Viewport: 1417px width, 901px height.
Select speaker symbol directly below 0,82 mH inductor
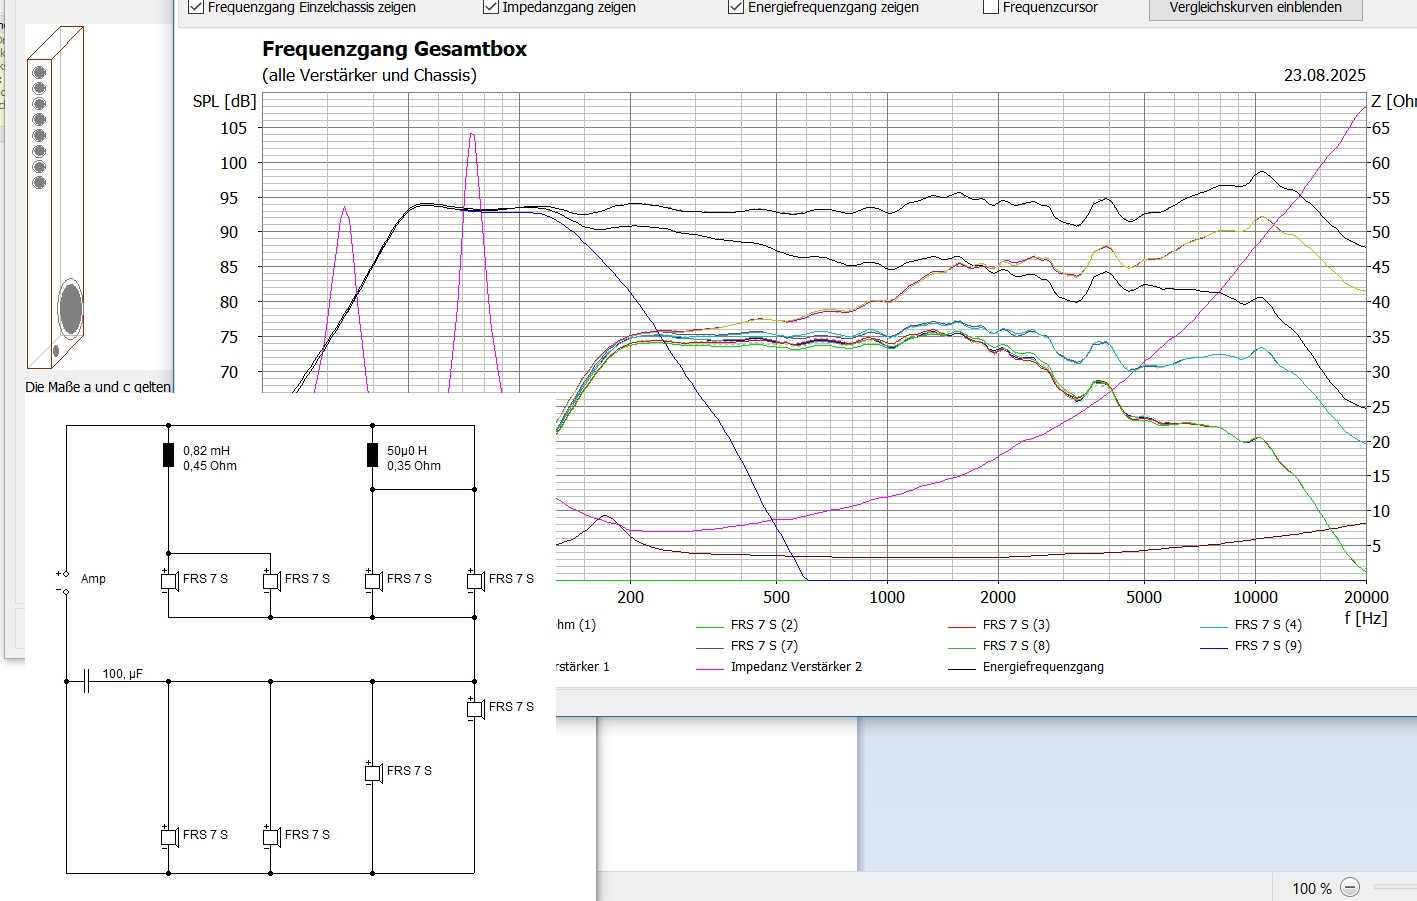coord(170,580)
